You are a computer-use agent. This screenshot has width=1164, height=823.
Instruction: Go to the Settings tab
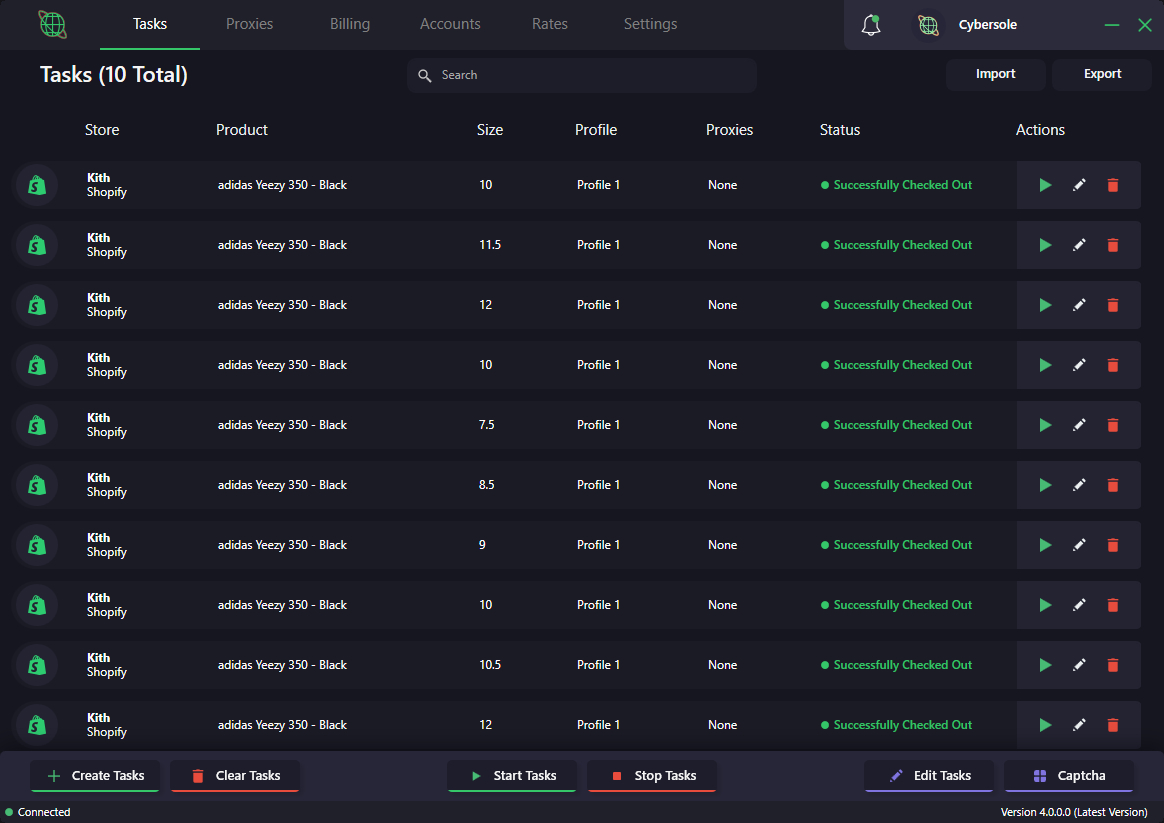(650, 24)
